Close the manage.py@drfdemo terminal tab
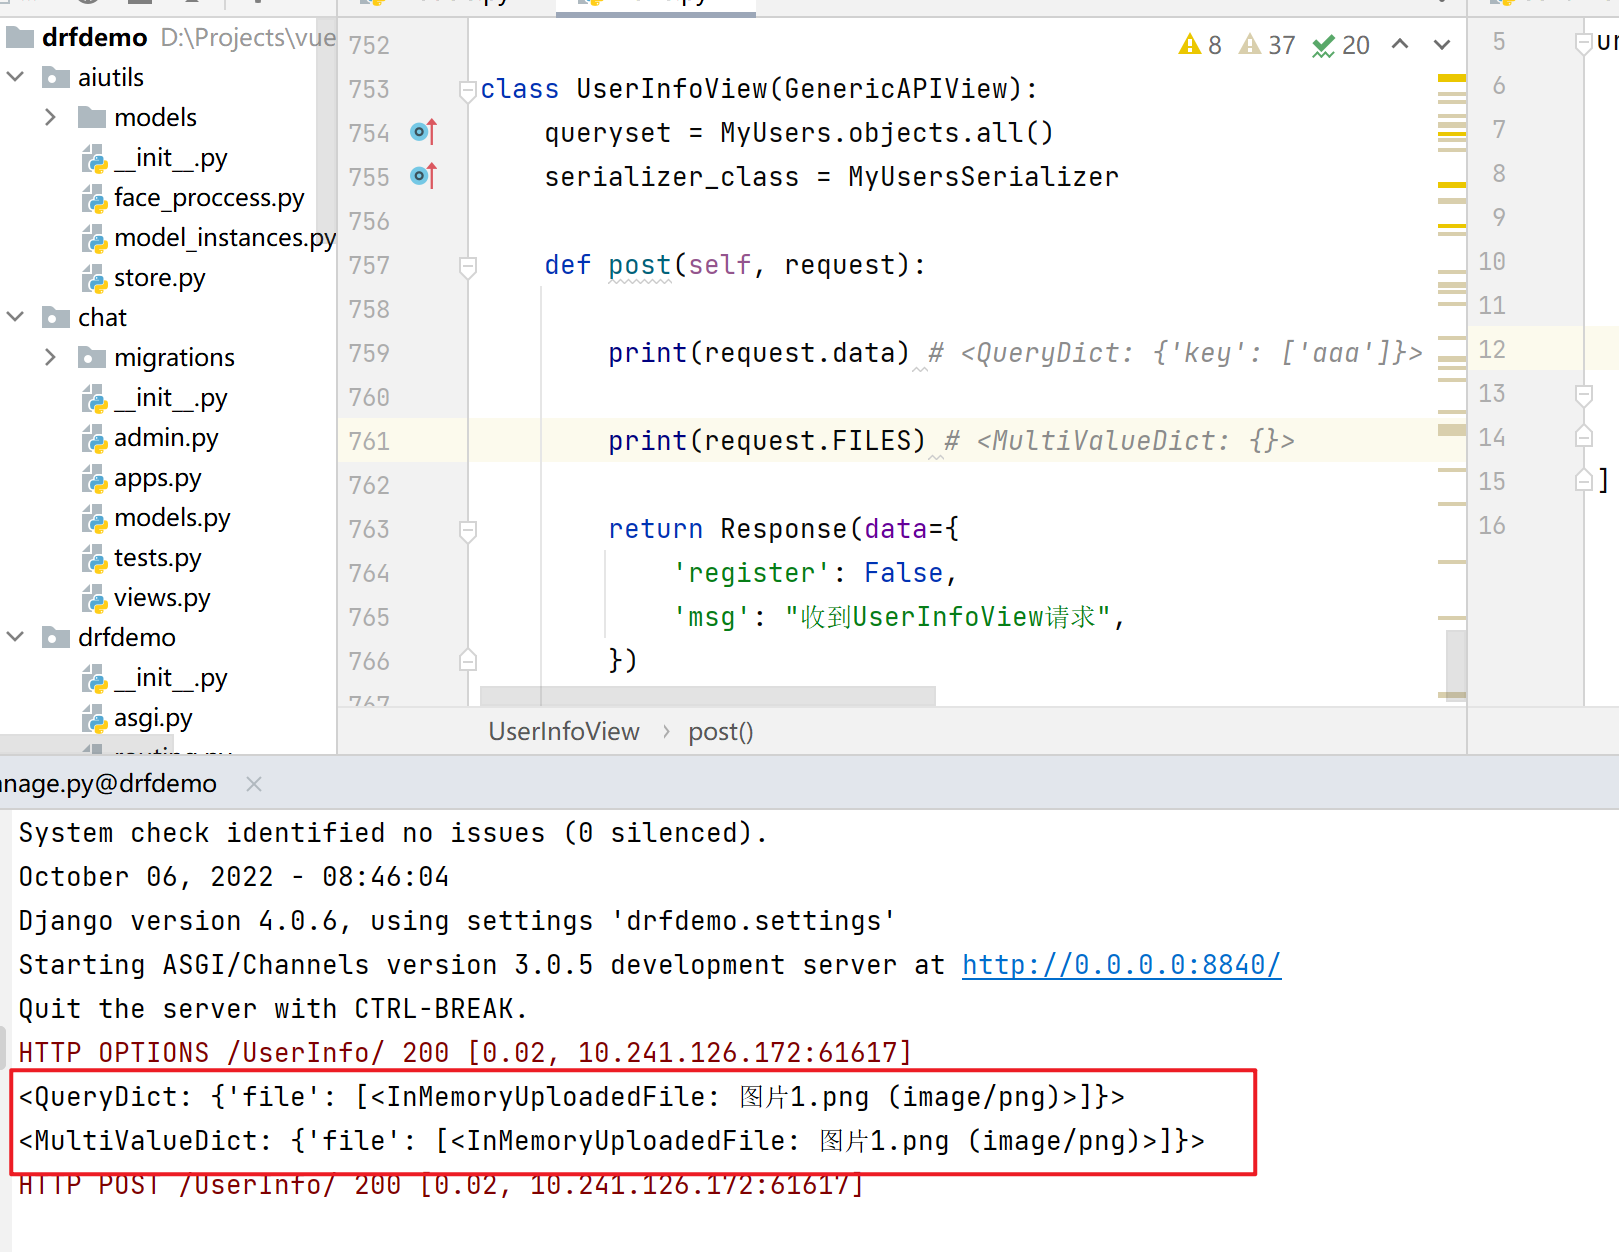 click(254, 784)
